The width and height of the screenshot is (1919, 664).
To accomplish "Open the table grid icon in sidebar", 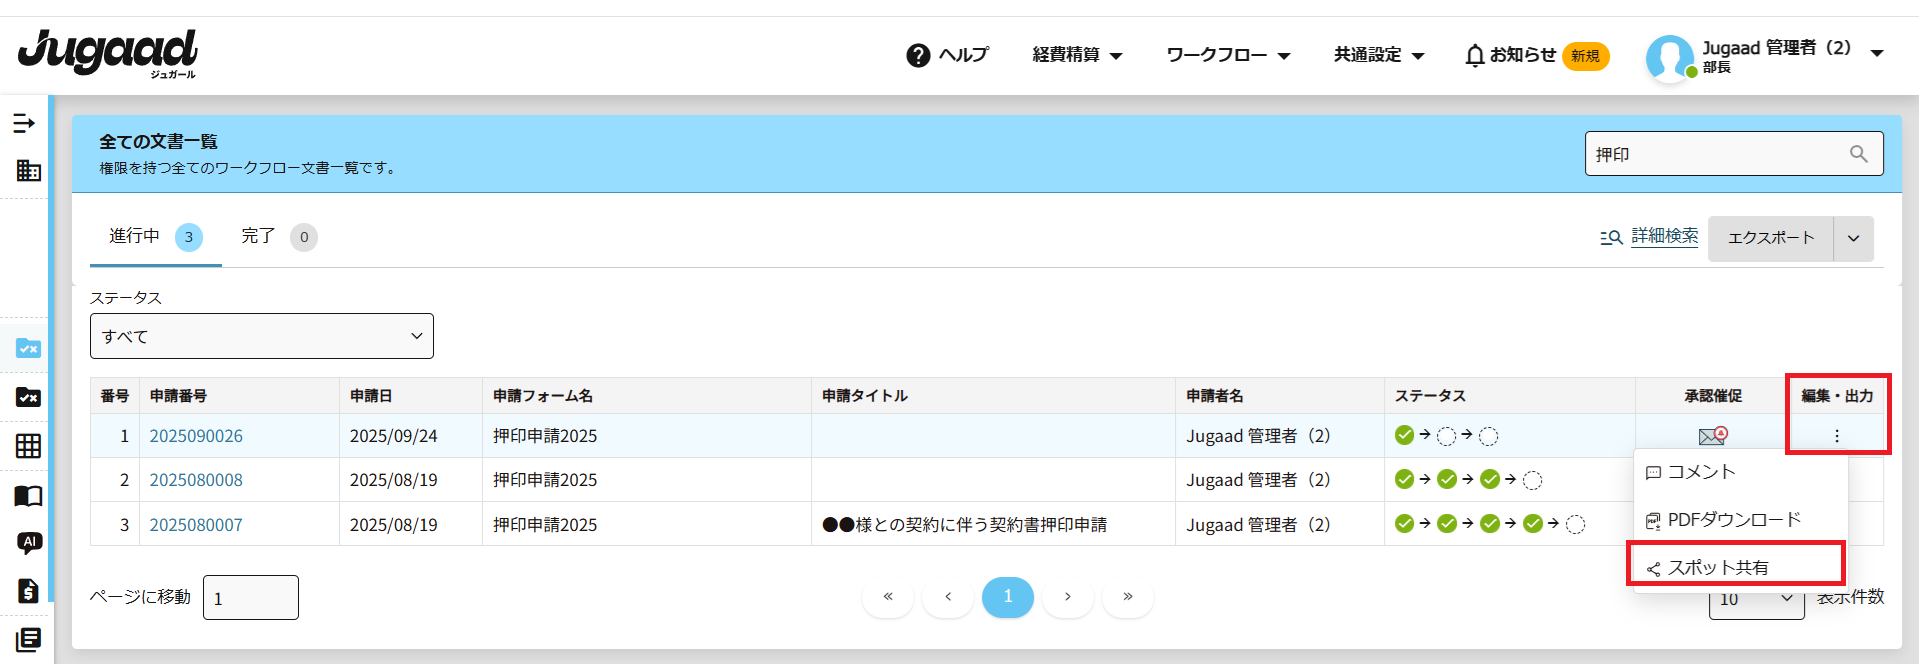I will pyautogui.click(x=28, y=446).
